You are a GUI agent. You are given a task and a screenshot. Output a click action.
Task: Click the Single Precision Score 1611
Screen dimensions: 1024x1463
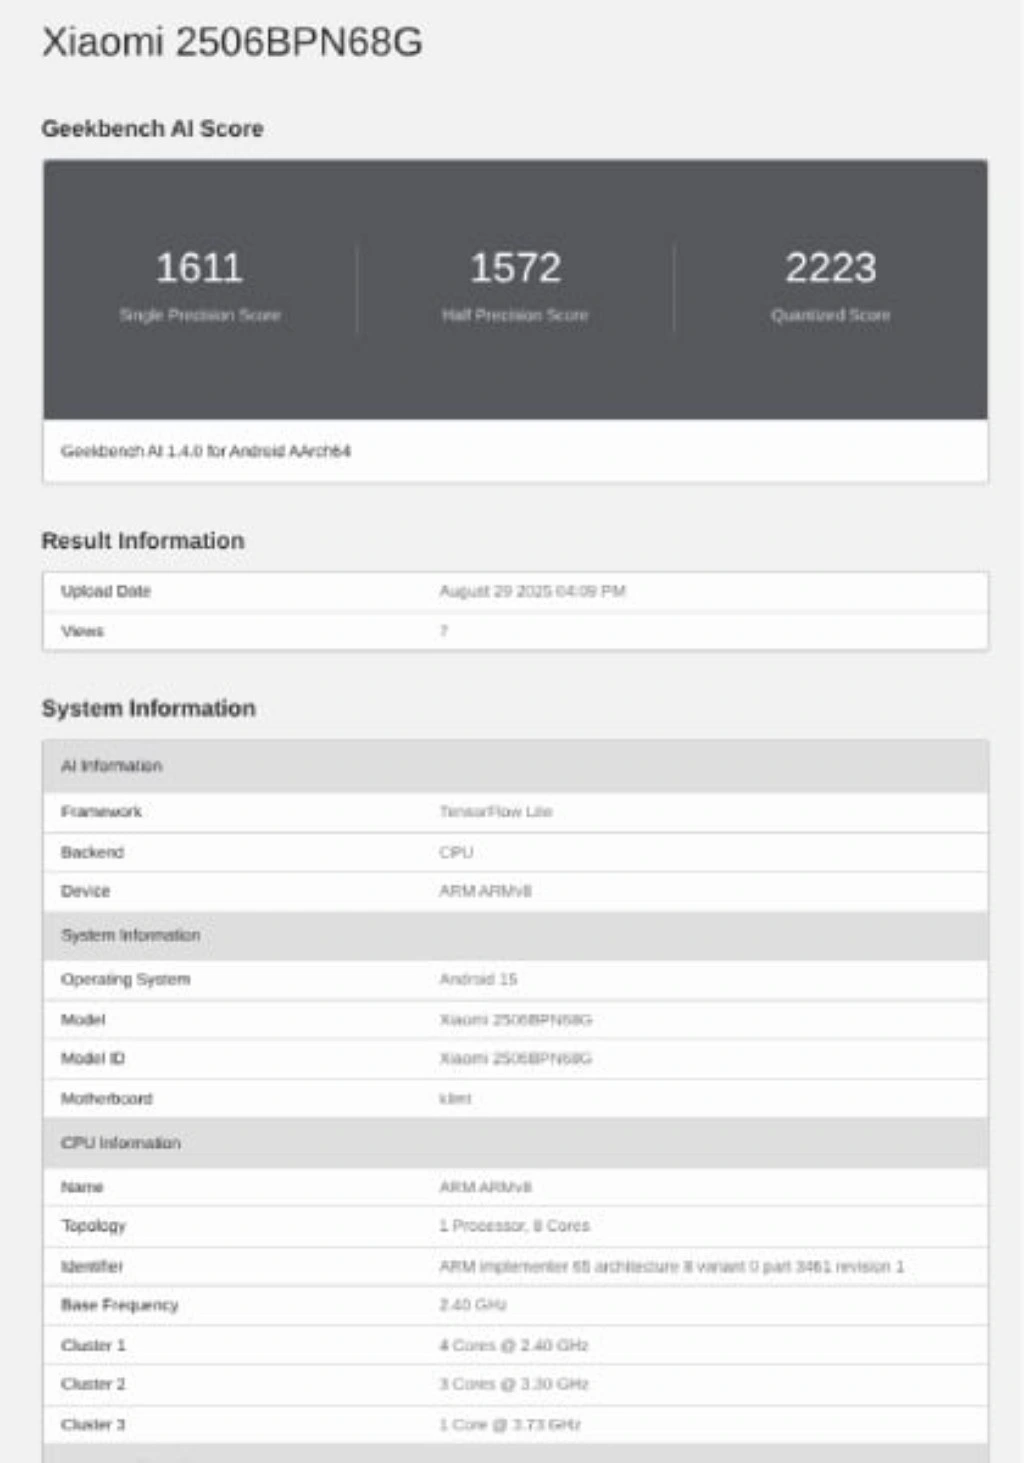coord(199,268)
